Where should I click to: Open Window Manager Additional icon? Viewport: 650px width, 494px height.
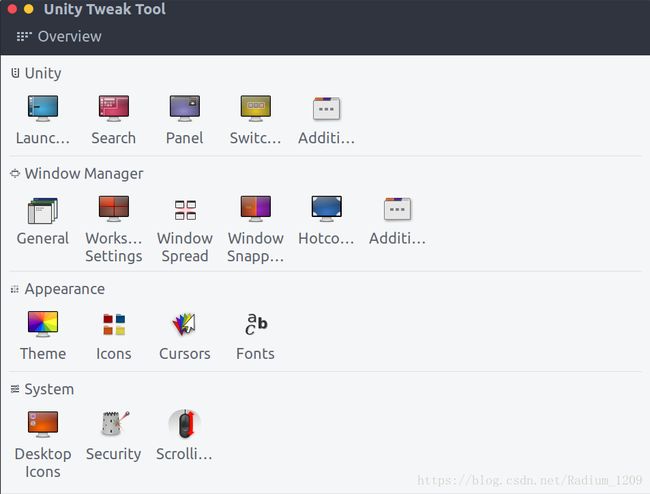pyautogui.click(x=397, y=209)
